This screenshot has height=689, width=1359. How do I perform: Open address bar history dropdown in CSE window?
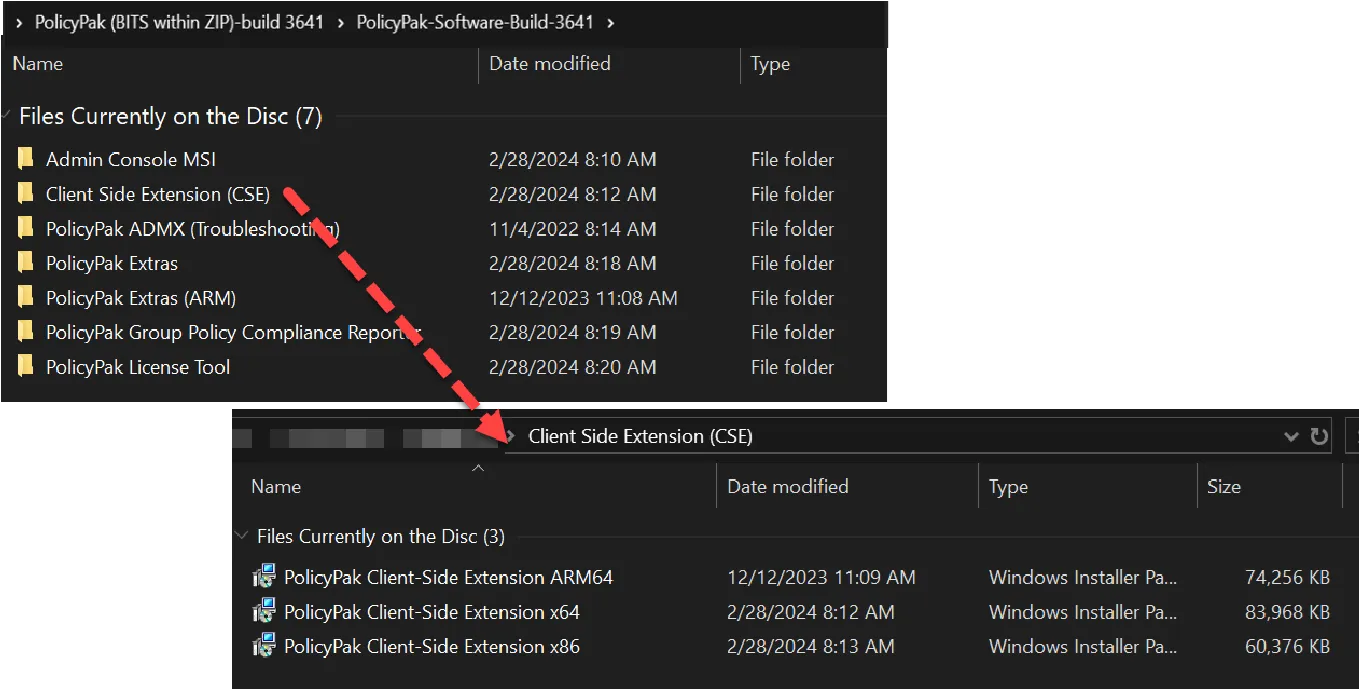point(1291,437)
